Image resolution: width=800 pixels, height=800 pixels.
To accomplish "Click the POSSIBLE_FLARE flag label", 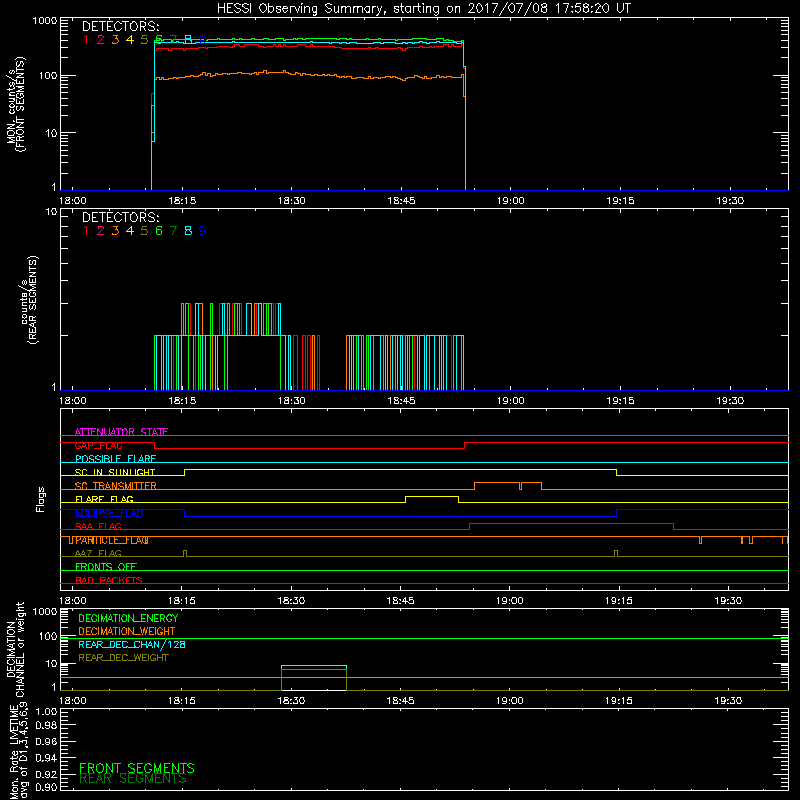I will point(115,459).
